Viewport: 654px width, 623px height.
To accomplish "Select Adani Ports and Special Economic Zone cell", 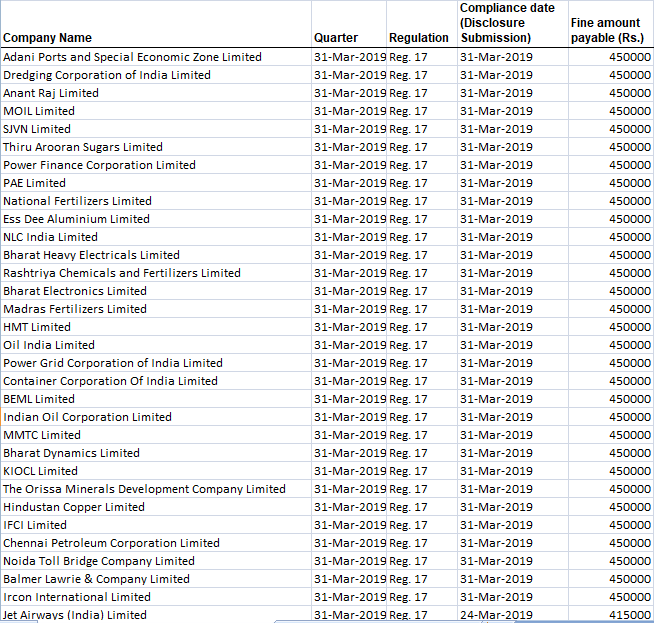I will (132, 57).
